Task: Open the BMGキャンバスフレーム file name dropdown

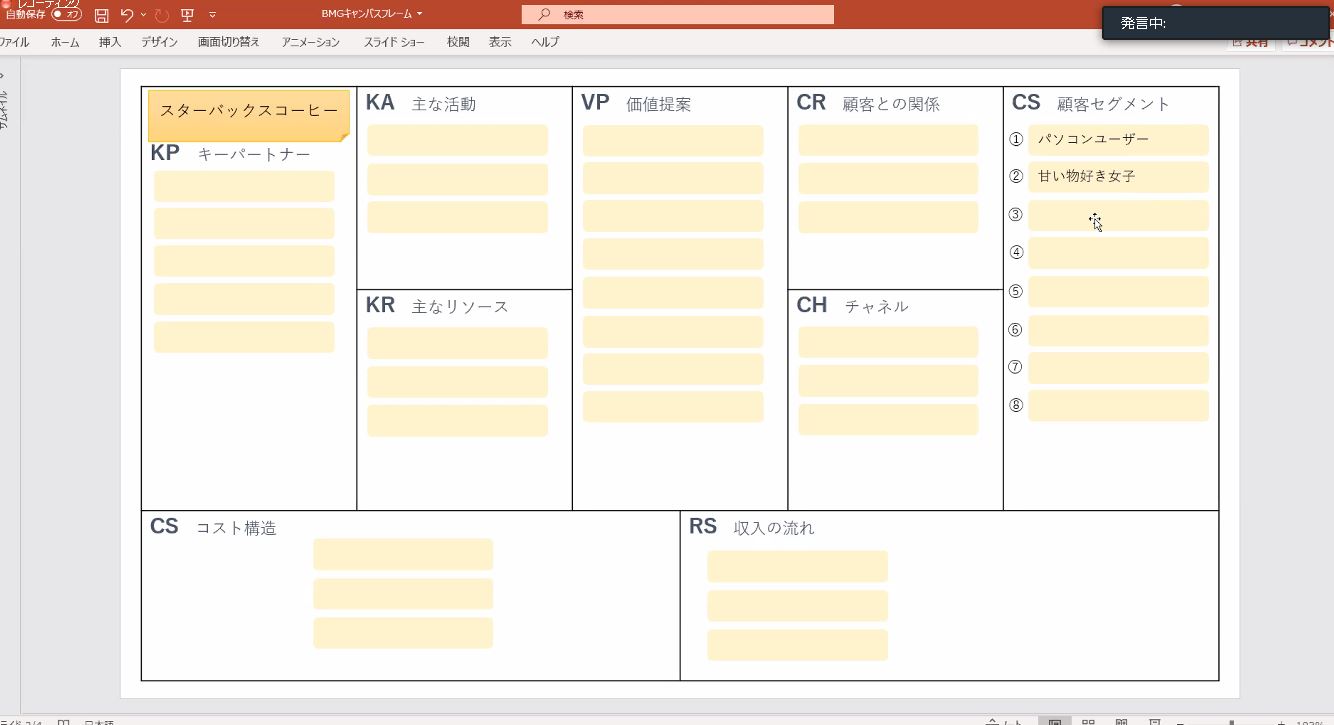Action: coord(372,14)
